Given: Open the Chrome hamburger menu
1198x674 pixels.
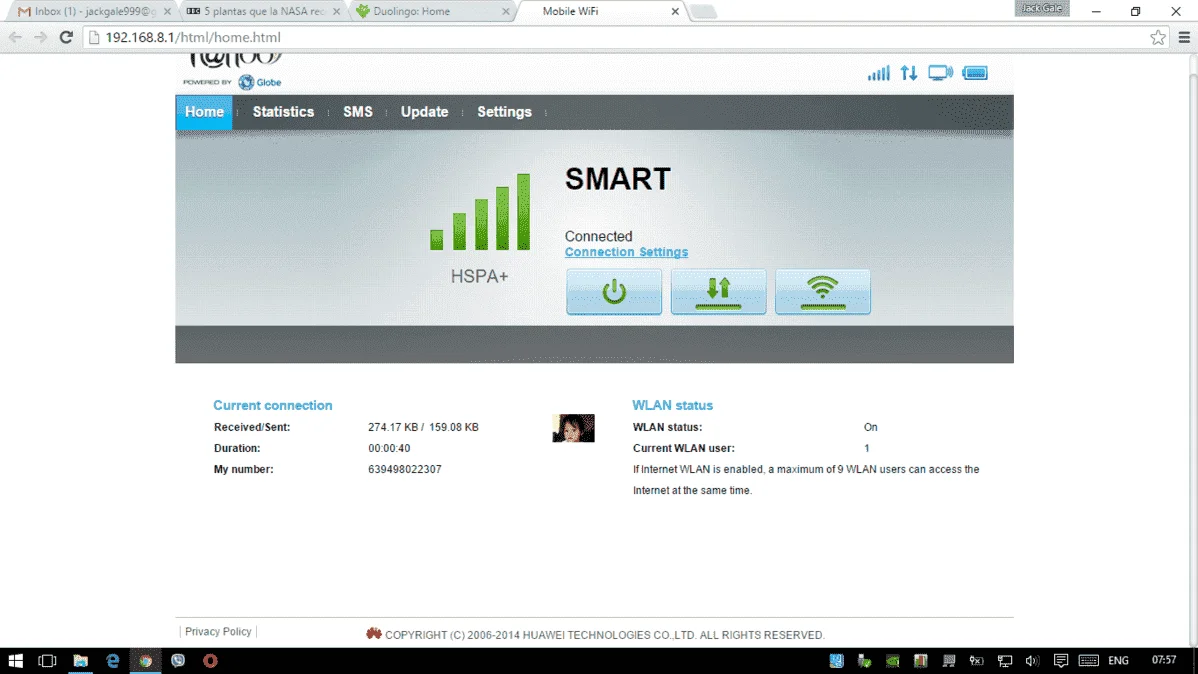Looking at the screenshot, I should click(1184, 37).
